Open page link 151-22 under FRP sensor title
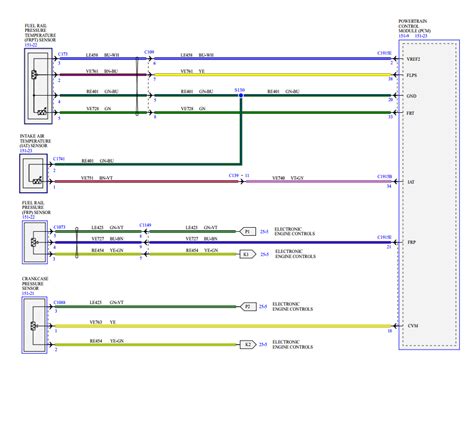Image resolution: width=474 pixels, height=425 pixels. pos(28,217)
